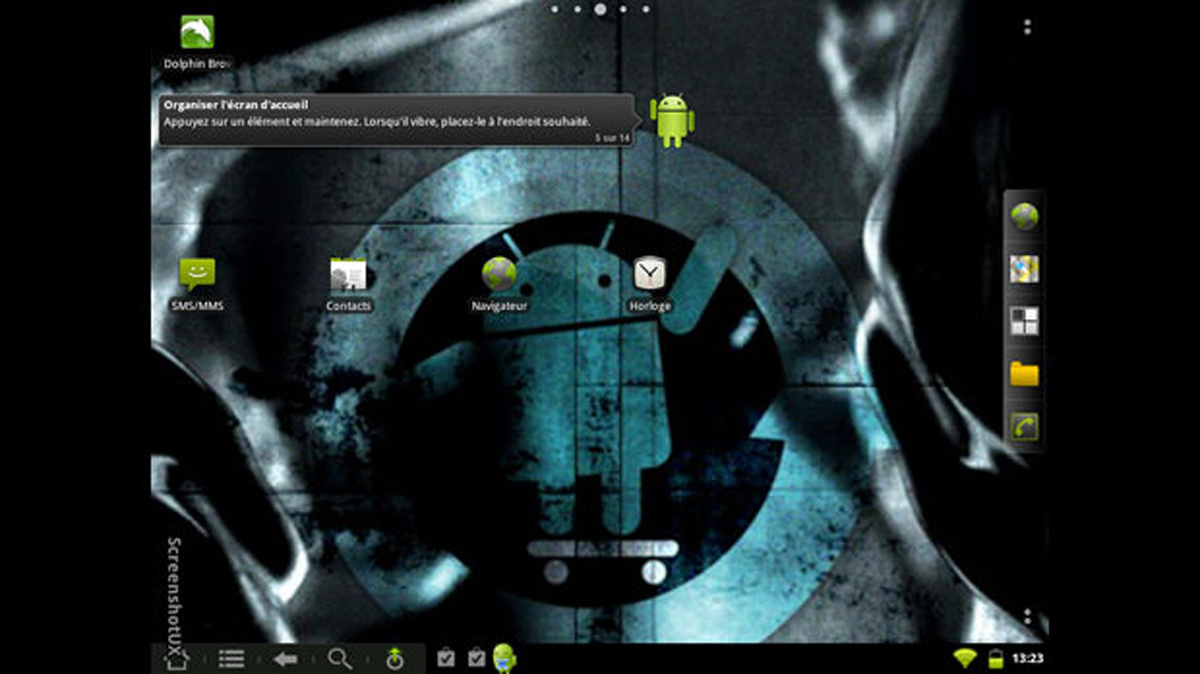
Task: Open the yellow folder file manager
Action: 1024,374
